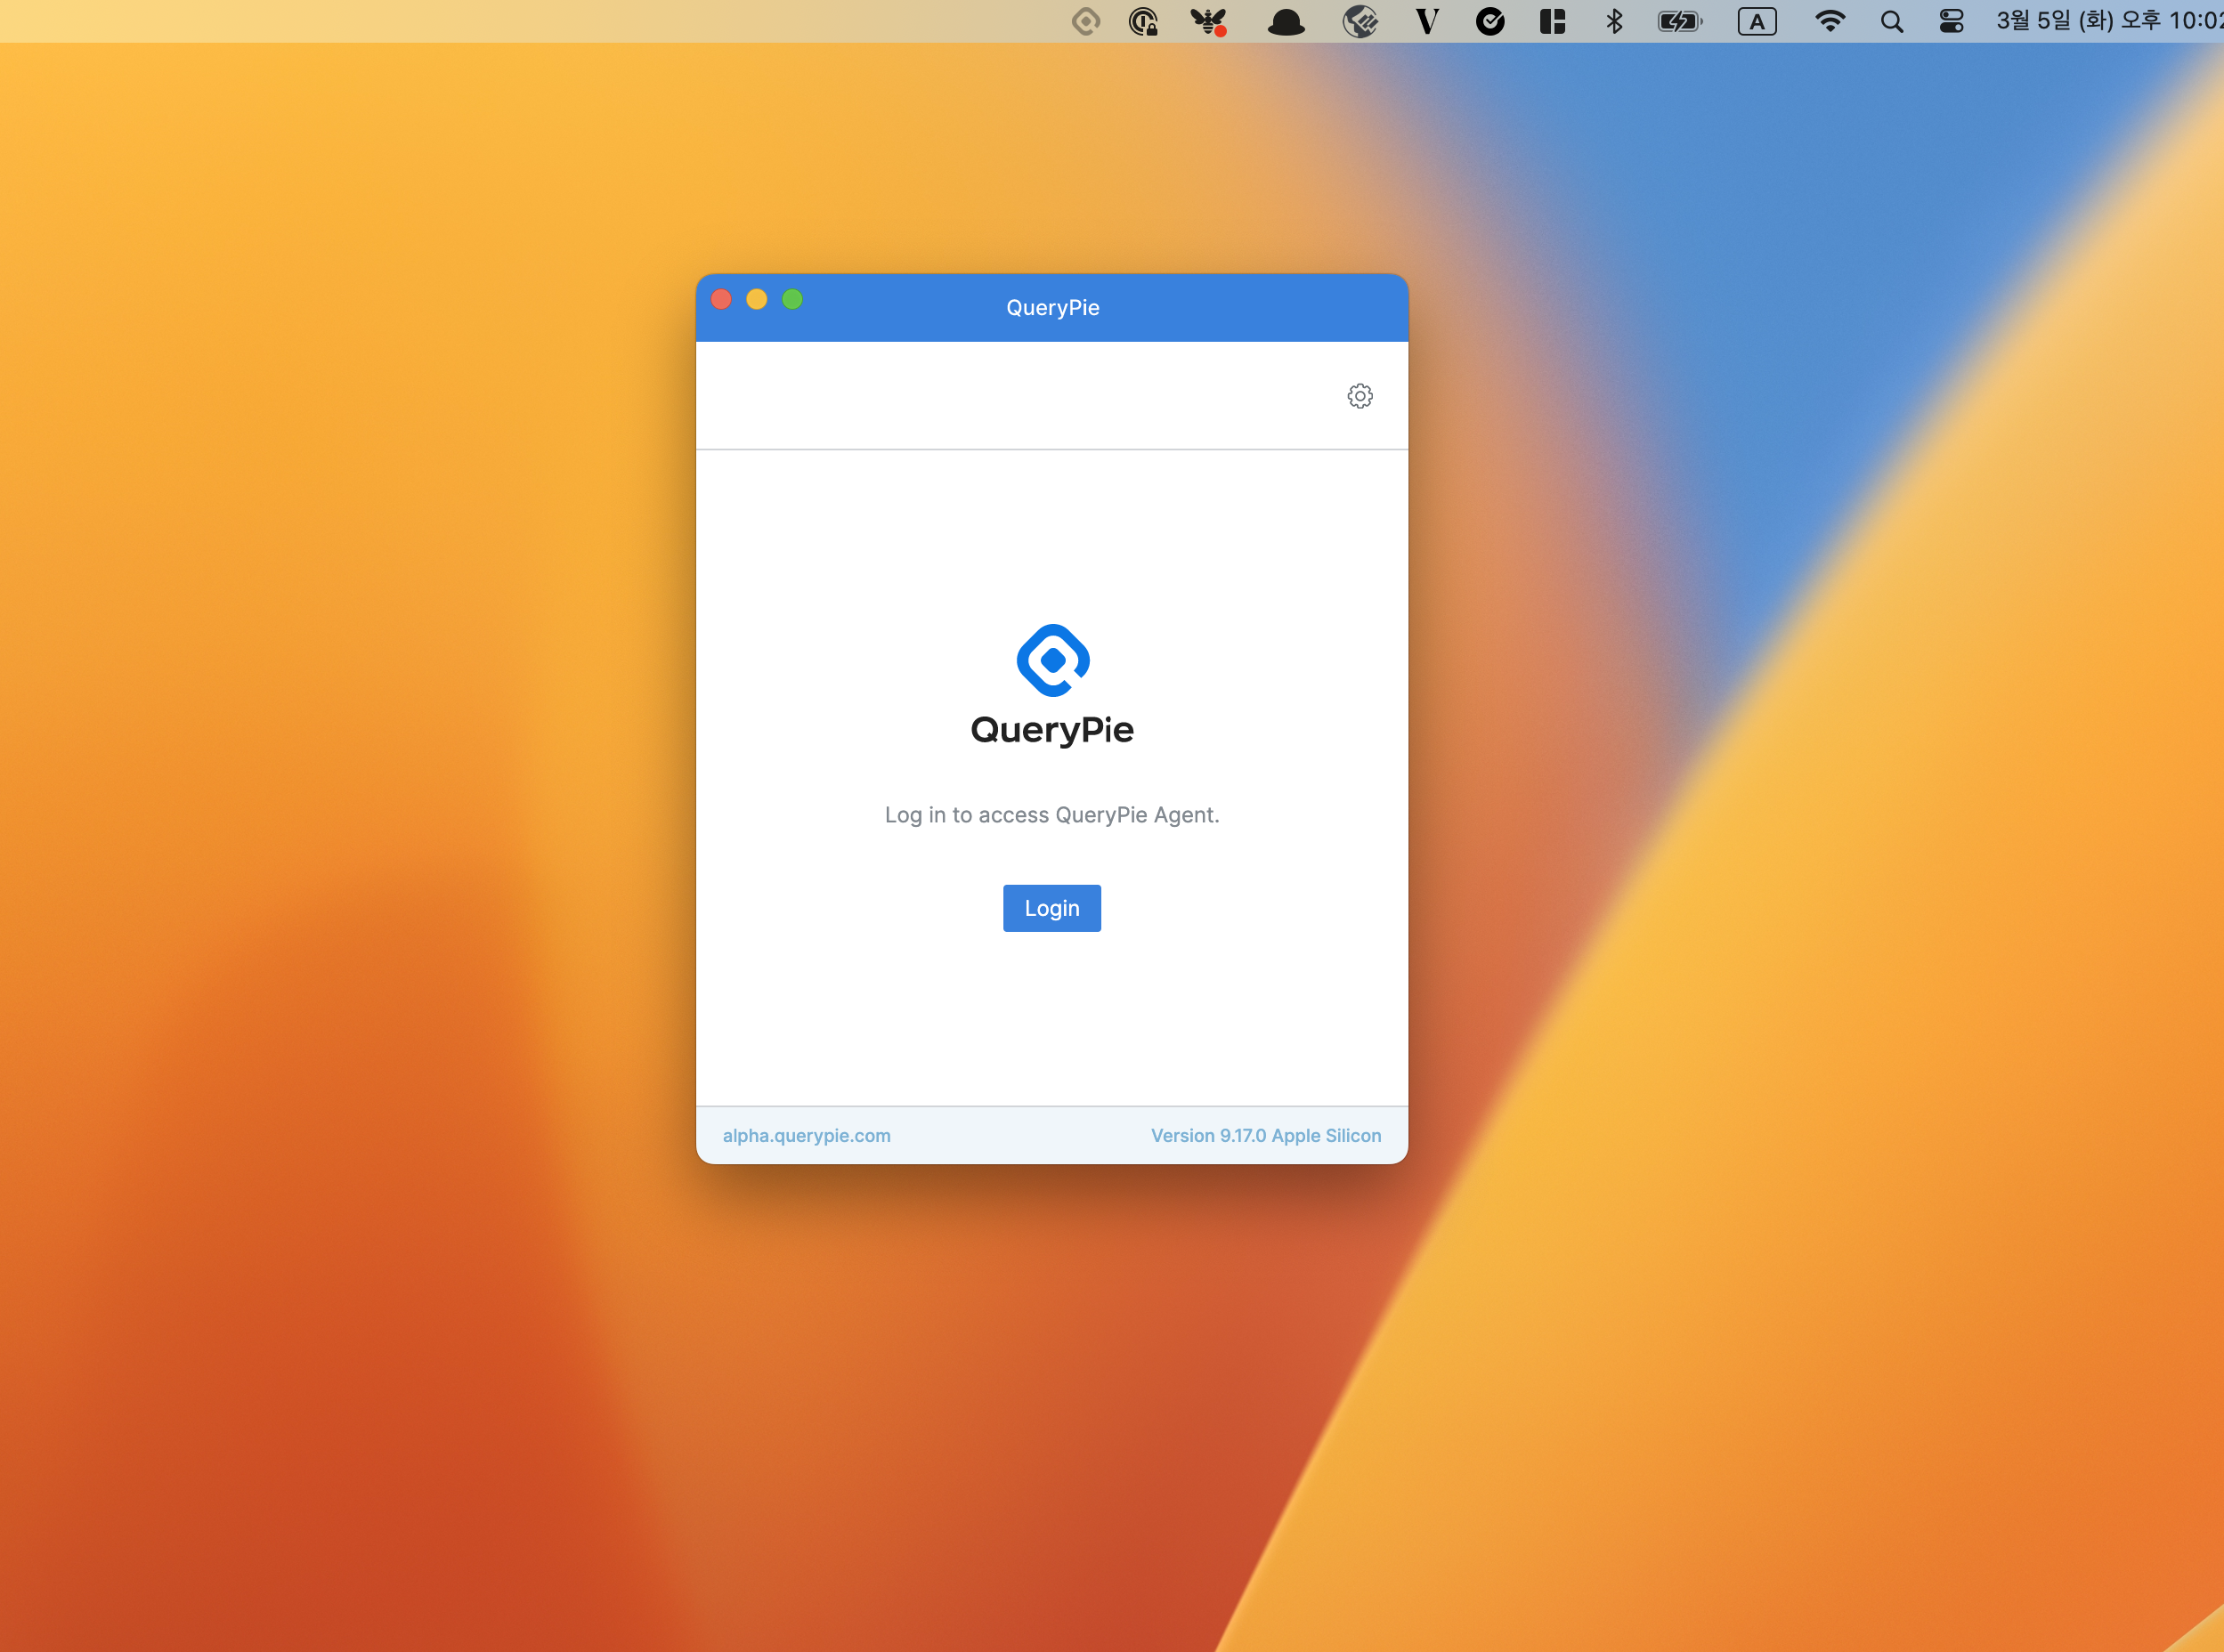The image size is (2224, 1652).
Task: Click the 'Log in to access QueryPie Agent.' text
Action: click(1052, 815)
